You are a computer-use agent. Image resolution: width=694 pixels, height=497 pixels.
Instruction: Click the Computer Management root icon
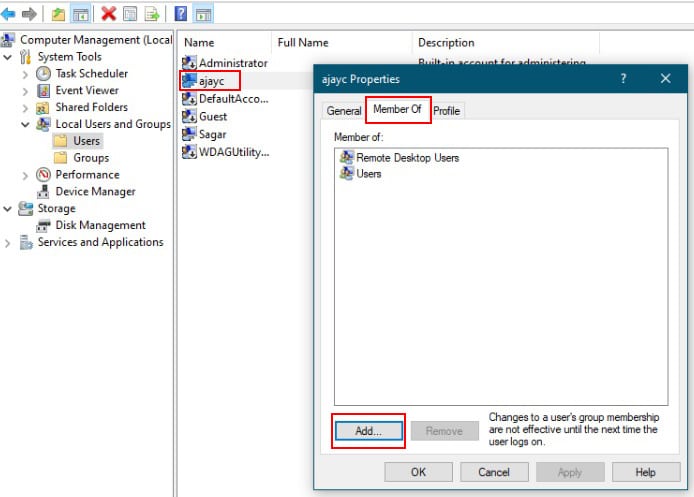tap(8, 40)
